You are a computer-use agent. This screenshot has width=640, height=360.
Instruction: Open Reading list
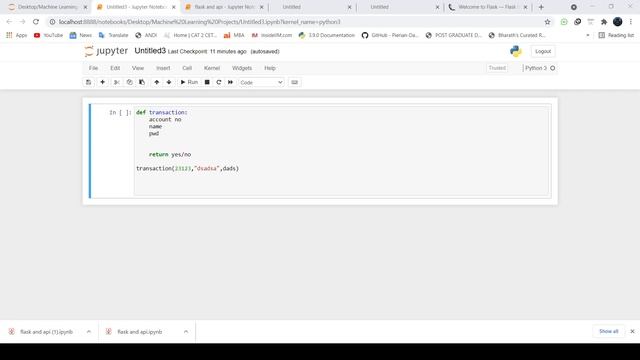click(616, 36)
